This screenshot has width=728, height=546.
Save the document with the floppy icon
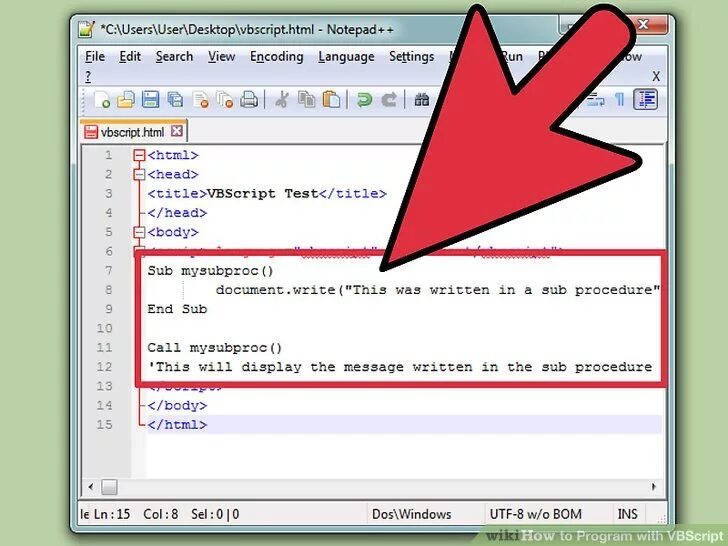pyautogui.click(x=150, y=100)
